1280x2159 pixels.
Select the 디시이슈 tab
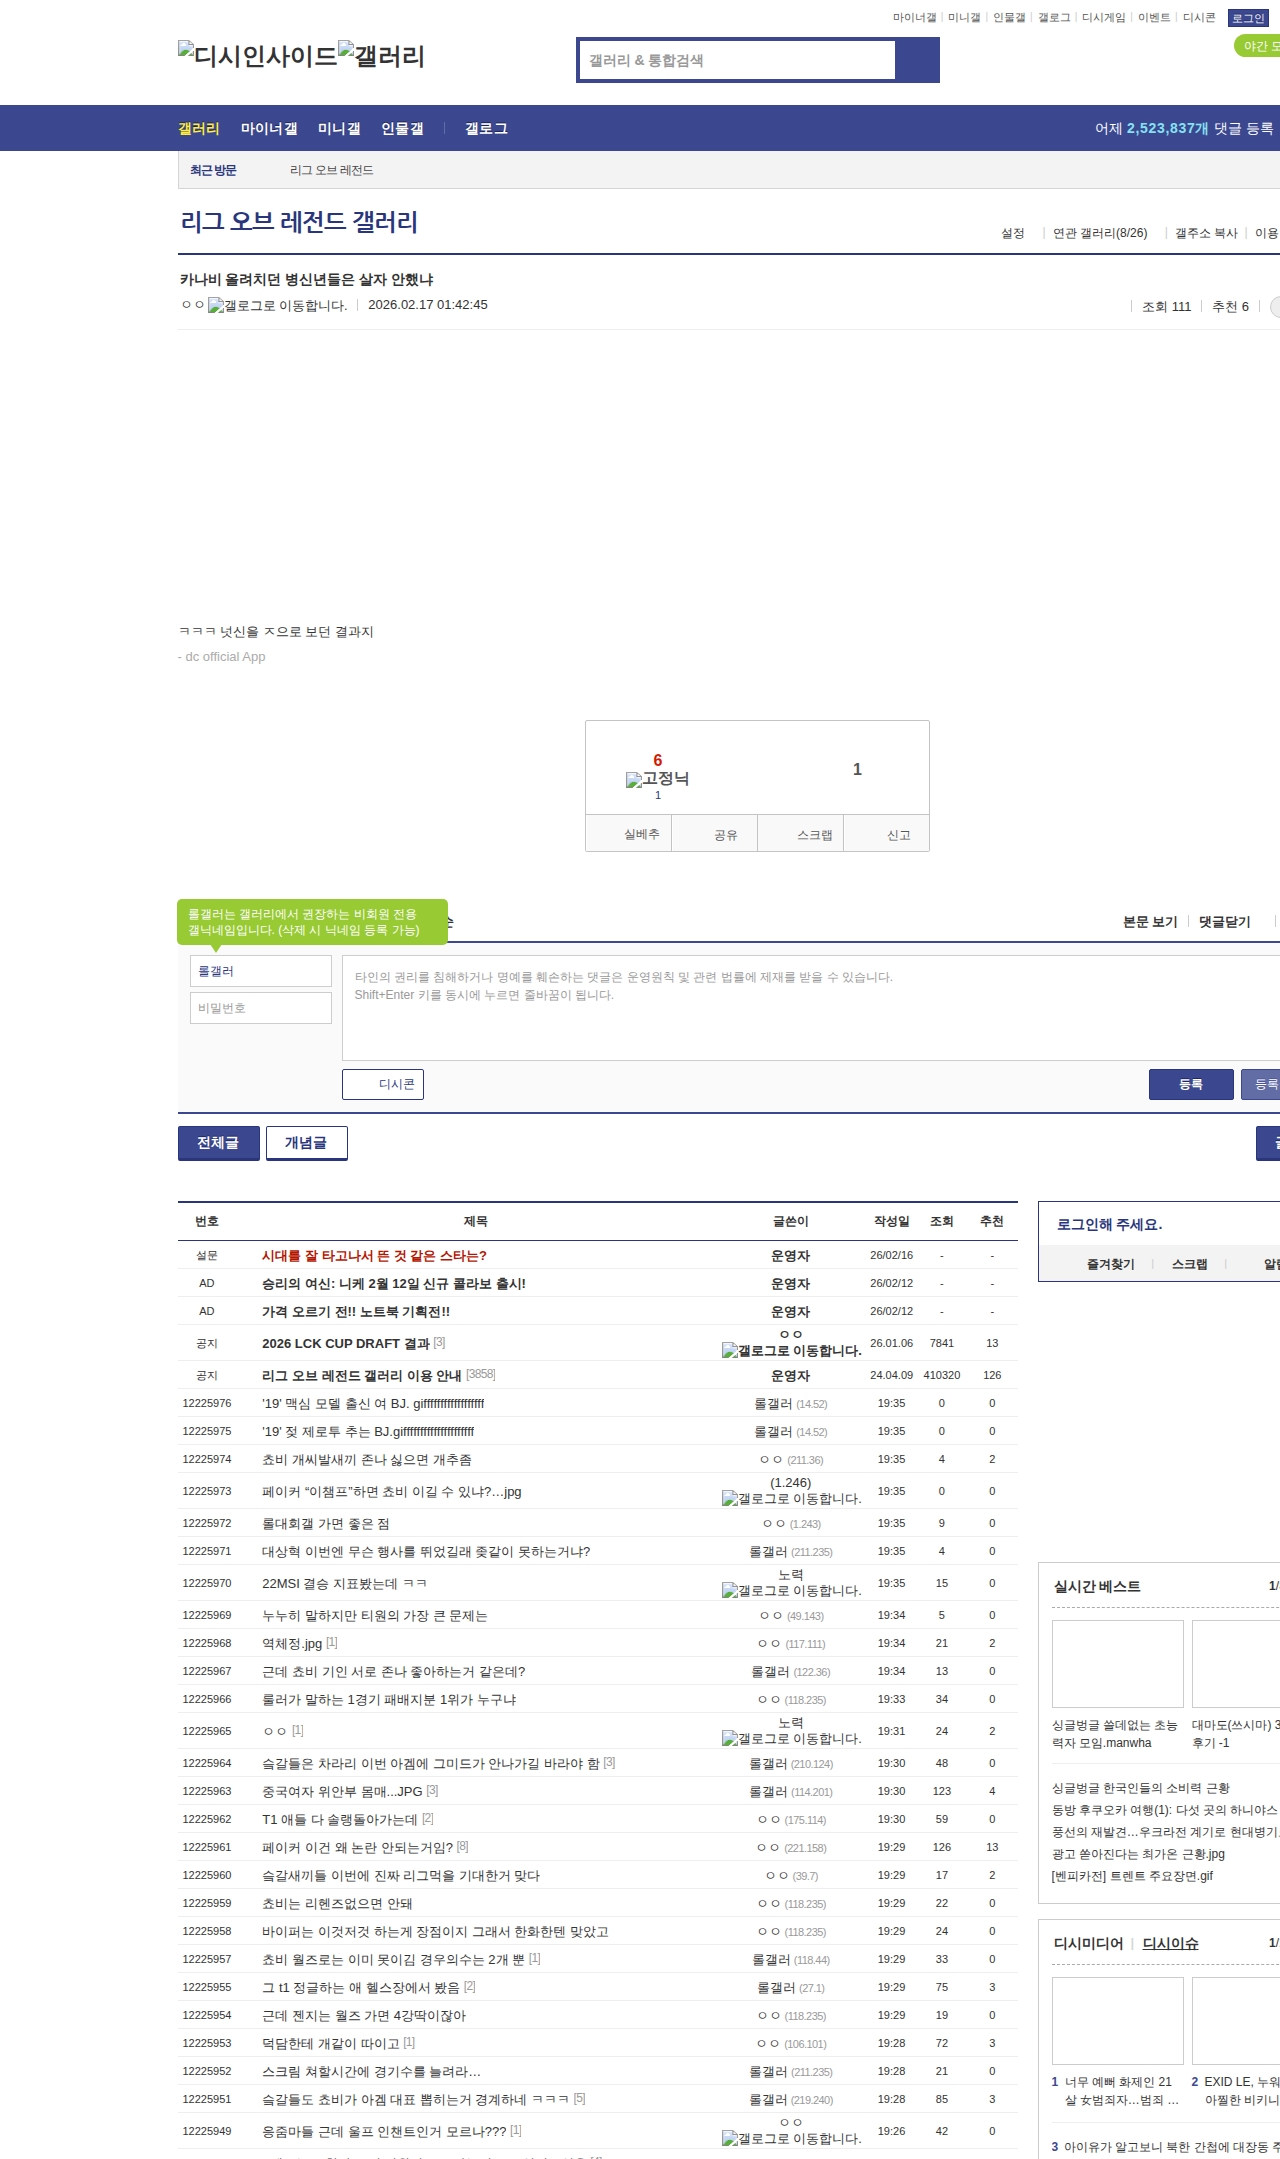point(1171,1943)
